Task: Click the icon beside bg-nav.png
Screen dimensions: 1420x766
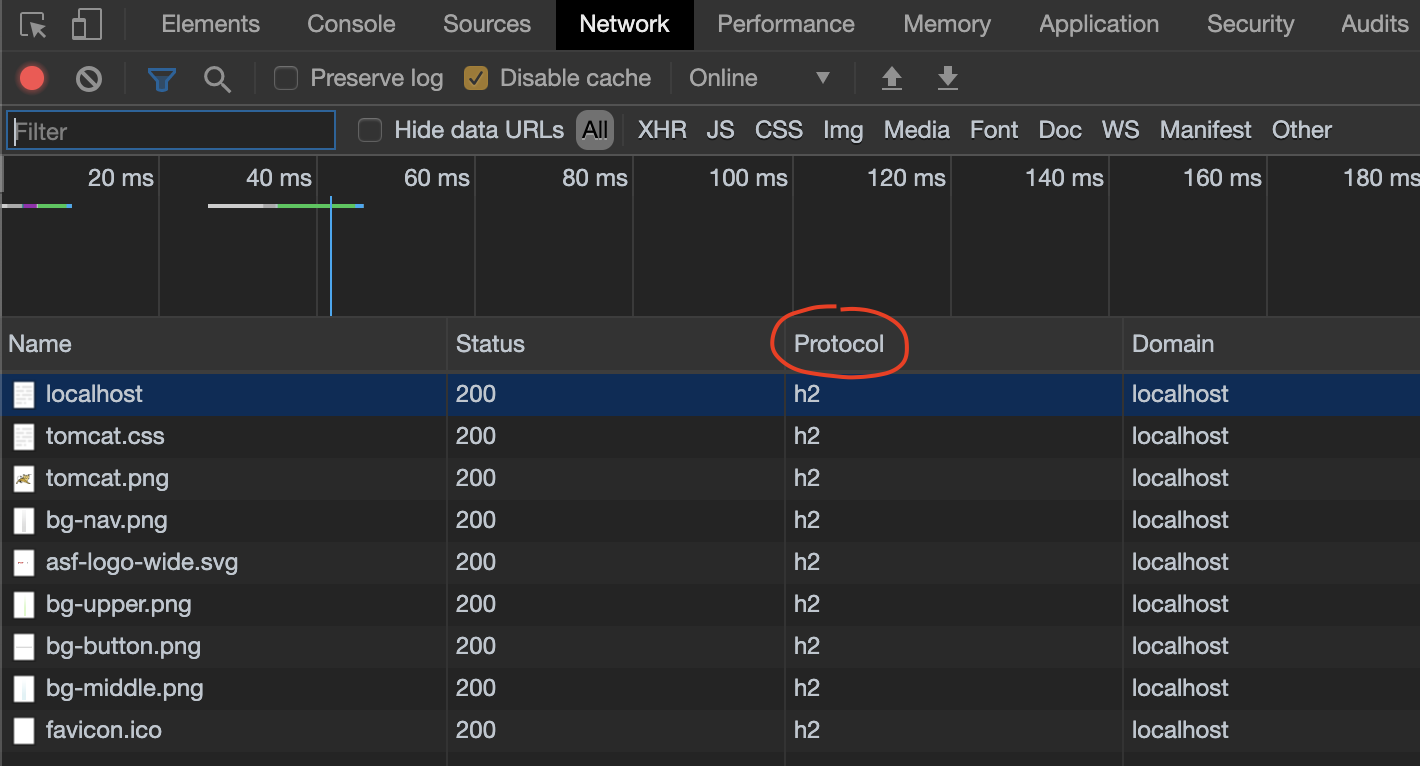Action: (24, 520)
